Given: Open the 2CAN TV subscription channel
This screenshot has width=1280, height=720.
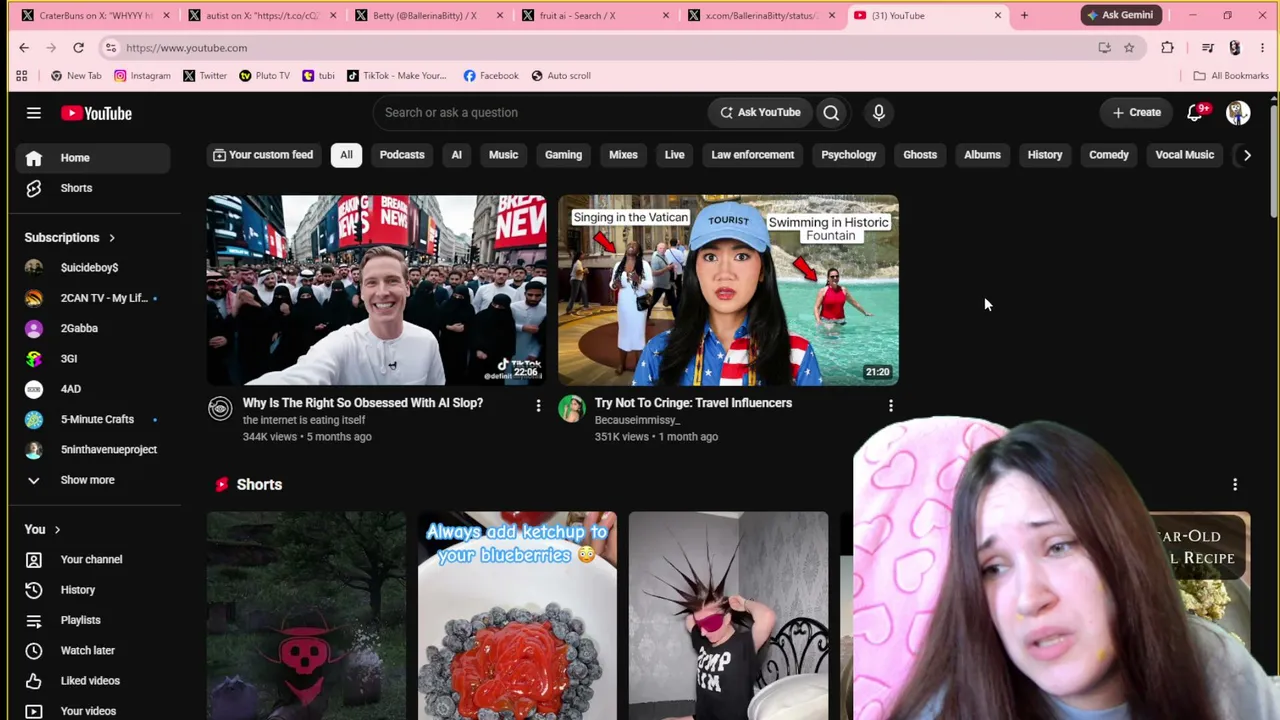Looking at the screenshot, I should coord(91,298).
